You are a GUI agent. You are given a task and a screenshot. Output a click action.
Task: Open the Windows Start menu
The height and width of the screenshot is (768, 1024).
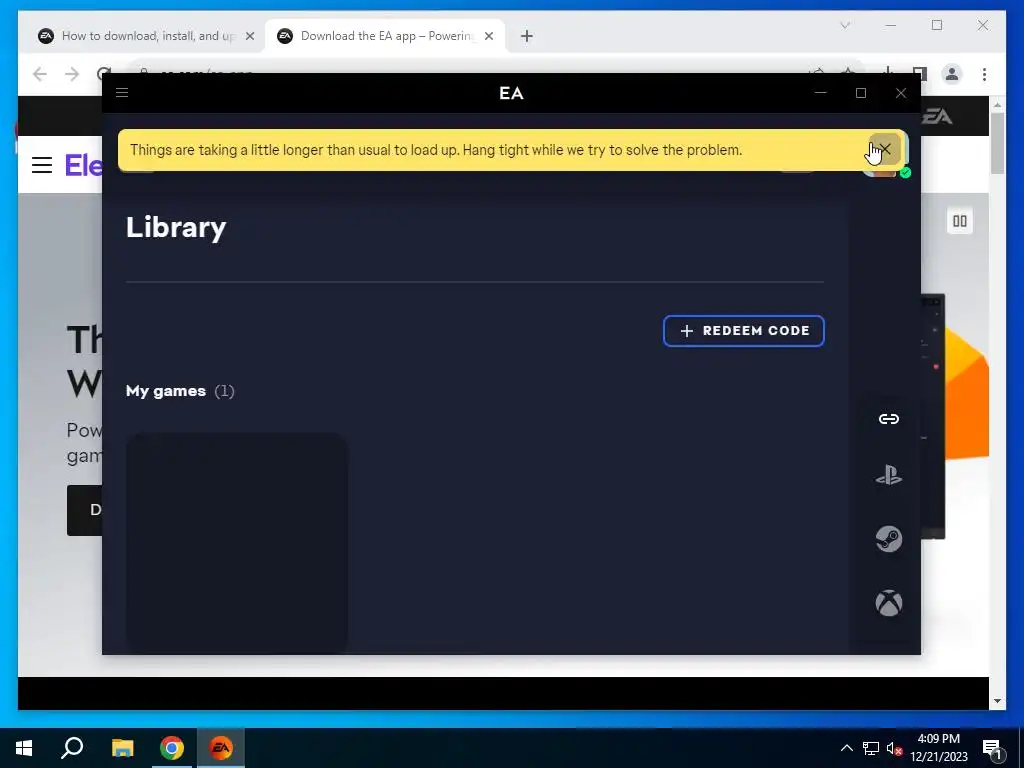(x=24, y=748)
